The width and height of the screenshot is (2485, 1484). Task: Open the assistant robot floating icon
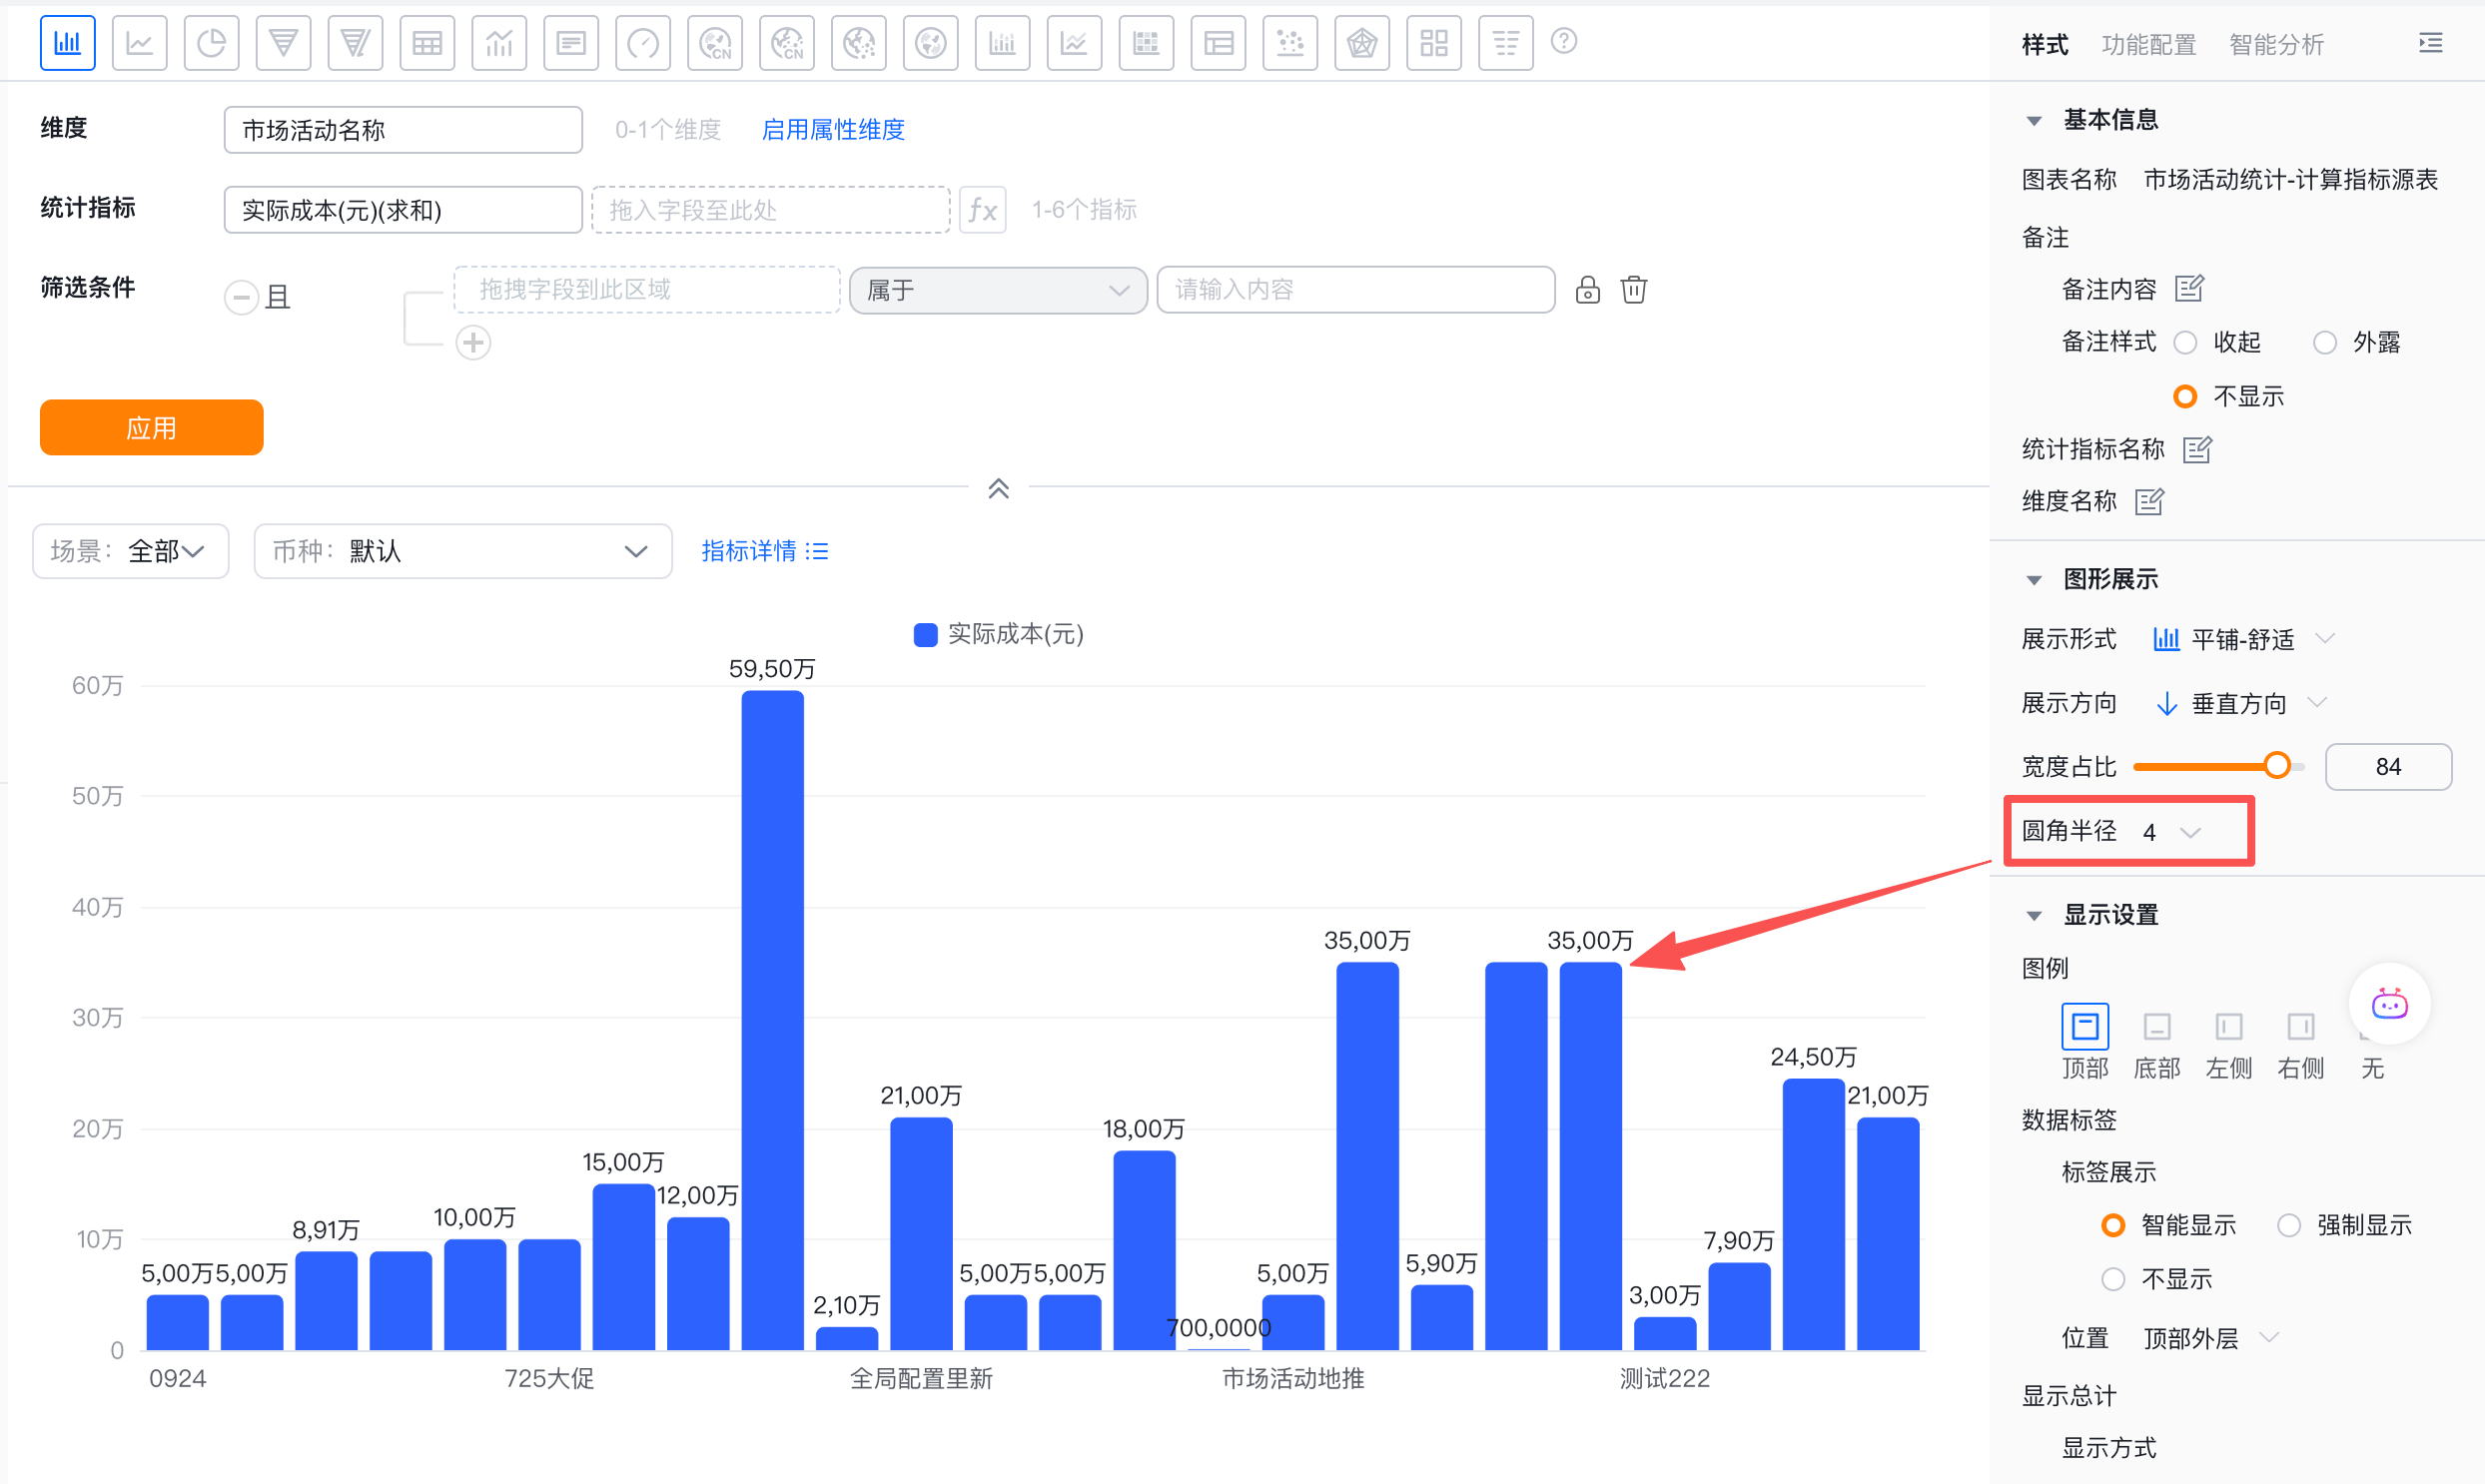point(2390,1003)
